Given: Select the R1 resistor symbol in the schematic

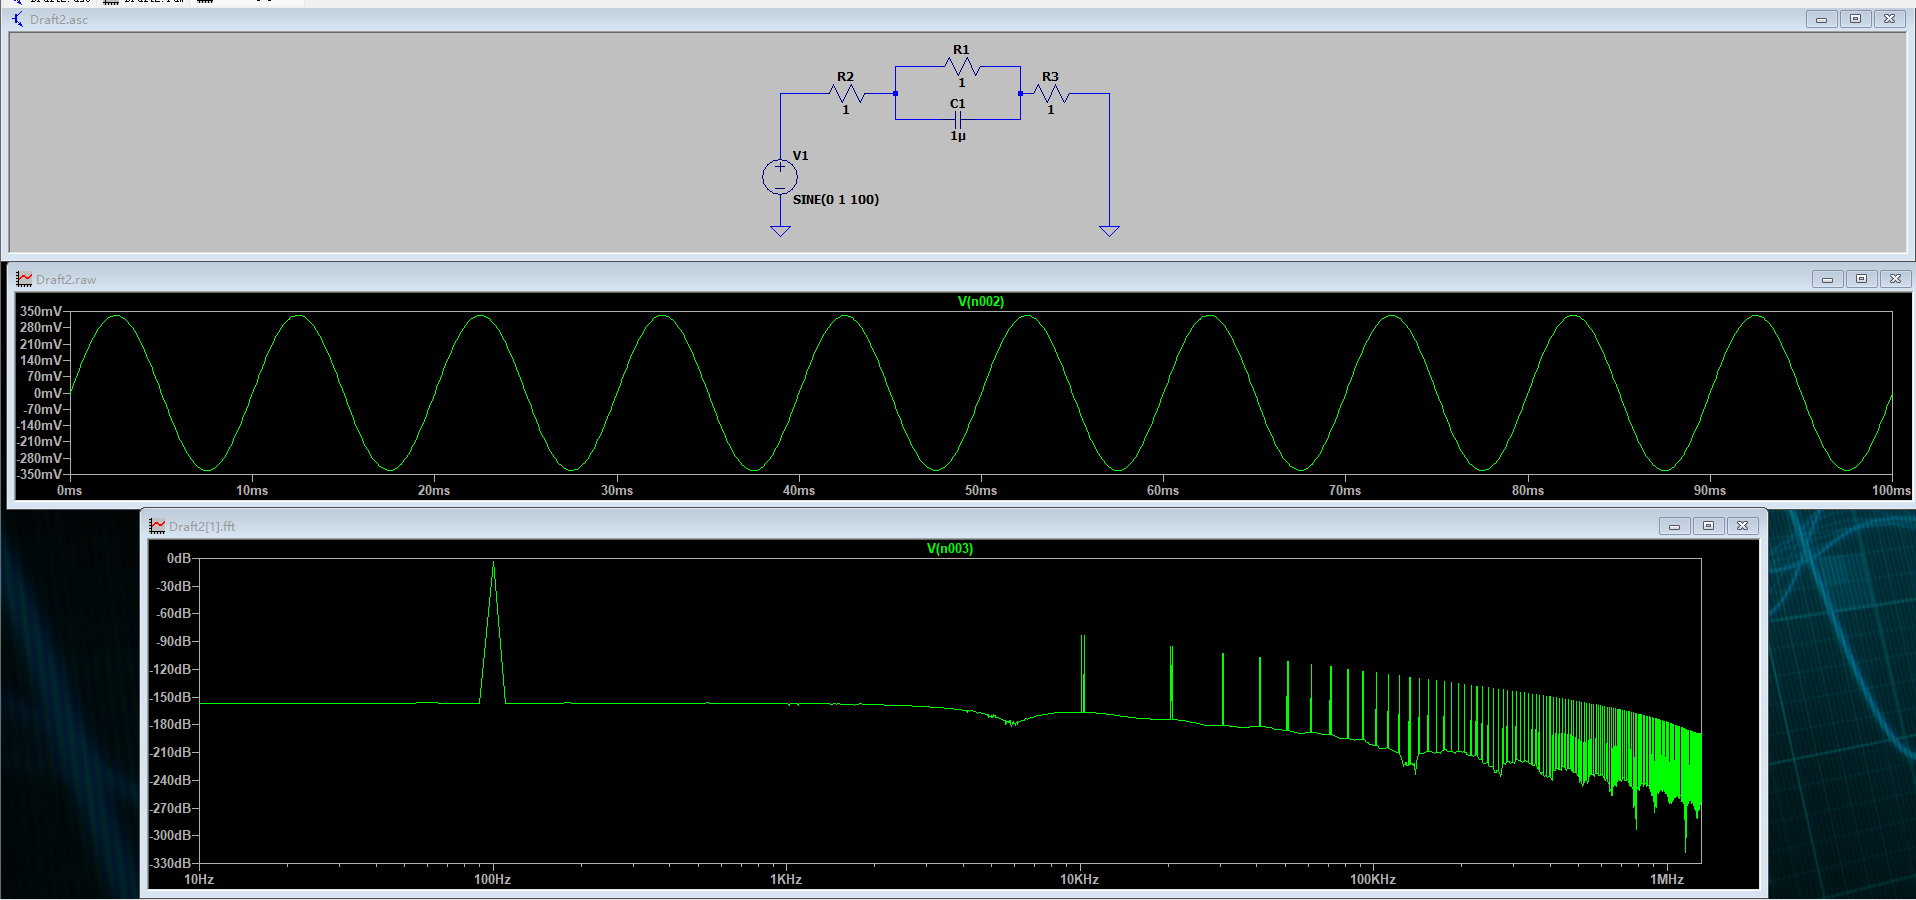Looking at the screenshot, I should click(962, 67).
